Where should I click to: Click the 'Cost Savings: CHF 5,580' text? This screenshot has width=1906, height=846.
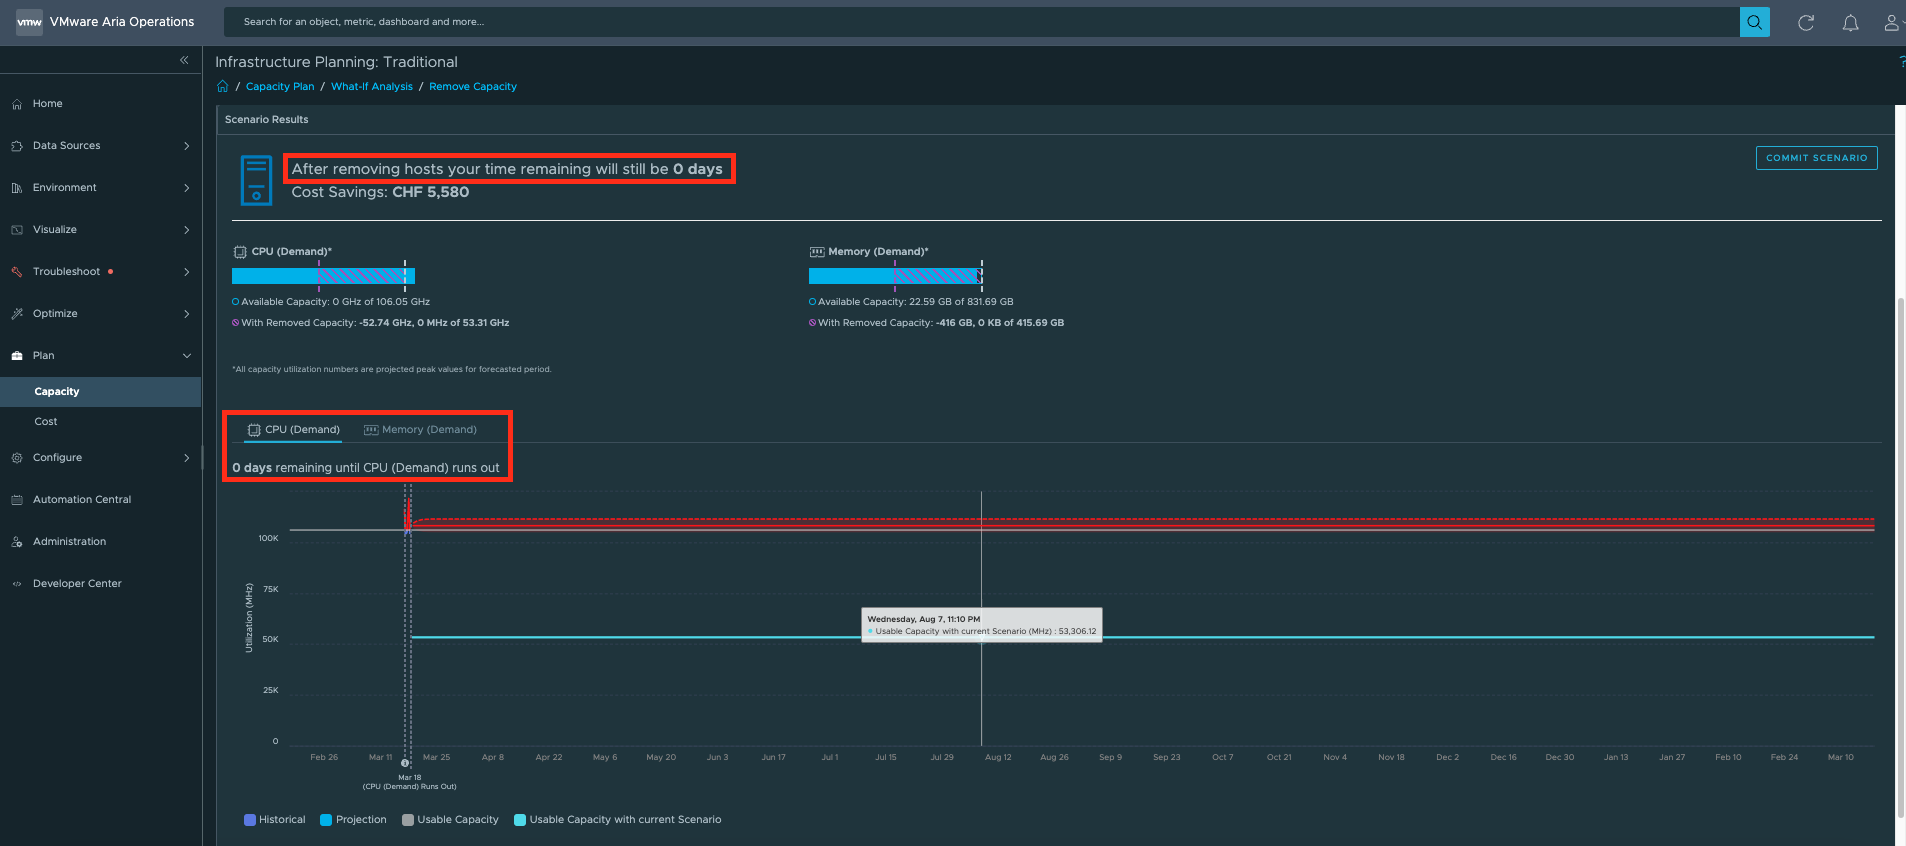380,192
